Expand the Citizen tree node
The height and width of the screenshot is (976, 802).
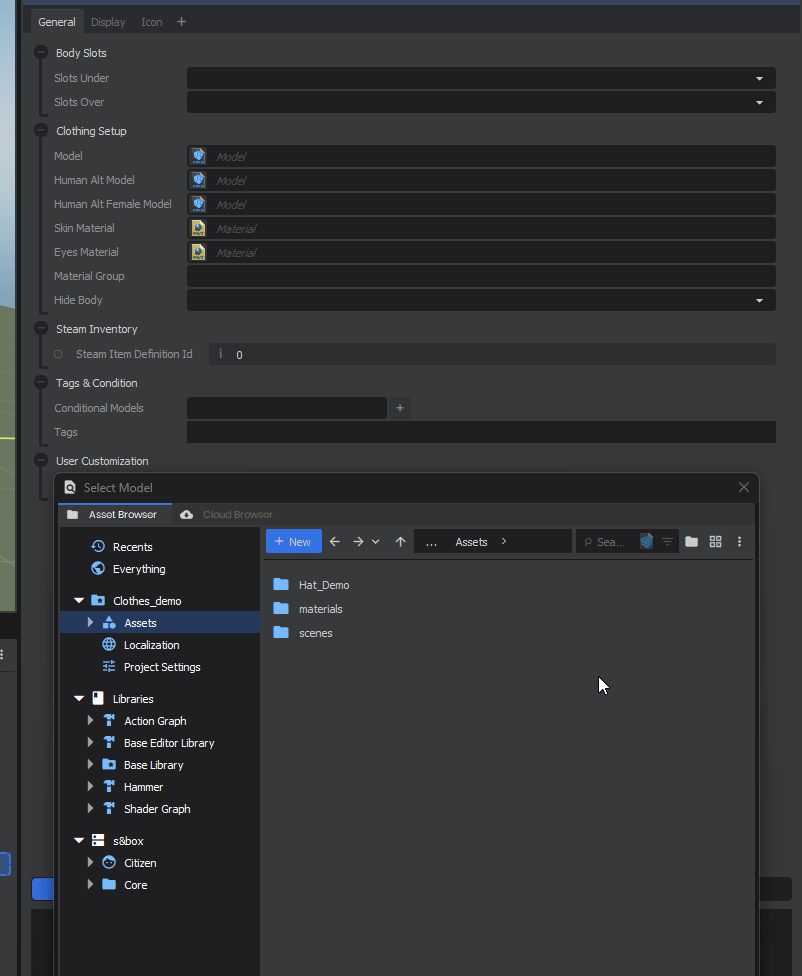(x=90, y=863)
